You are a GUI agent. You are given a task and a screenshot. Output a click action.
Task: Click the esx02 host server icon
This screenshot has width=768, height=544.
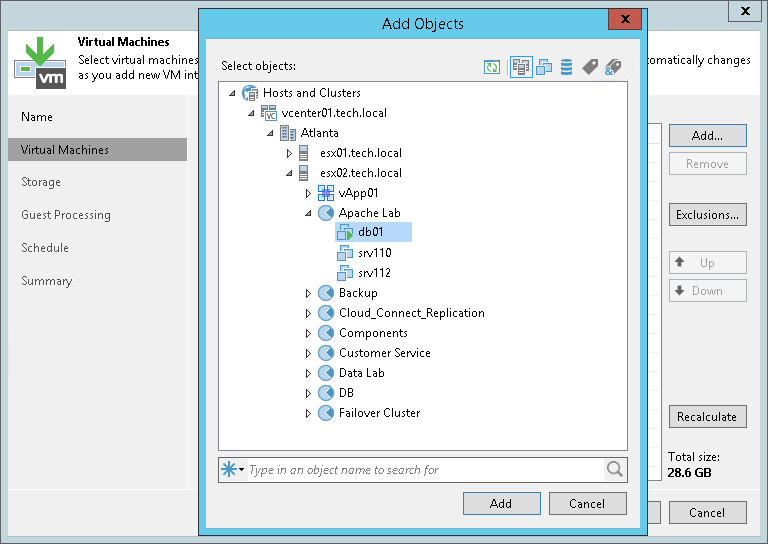[x=304, y=173]
